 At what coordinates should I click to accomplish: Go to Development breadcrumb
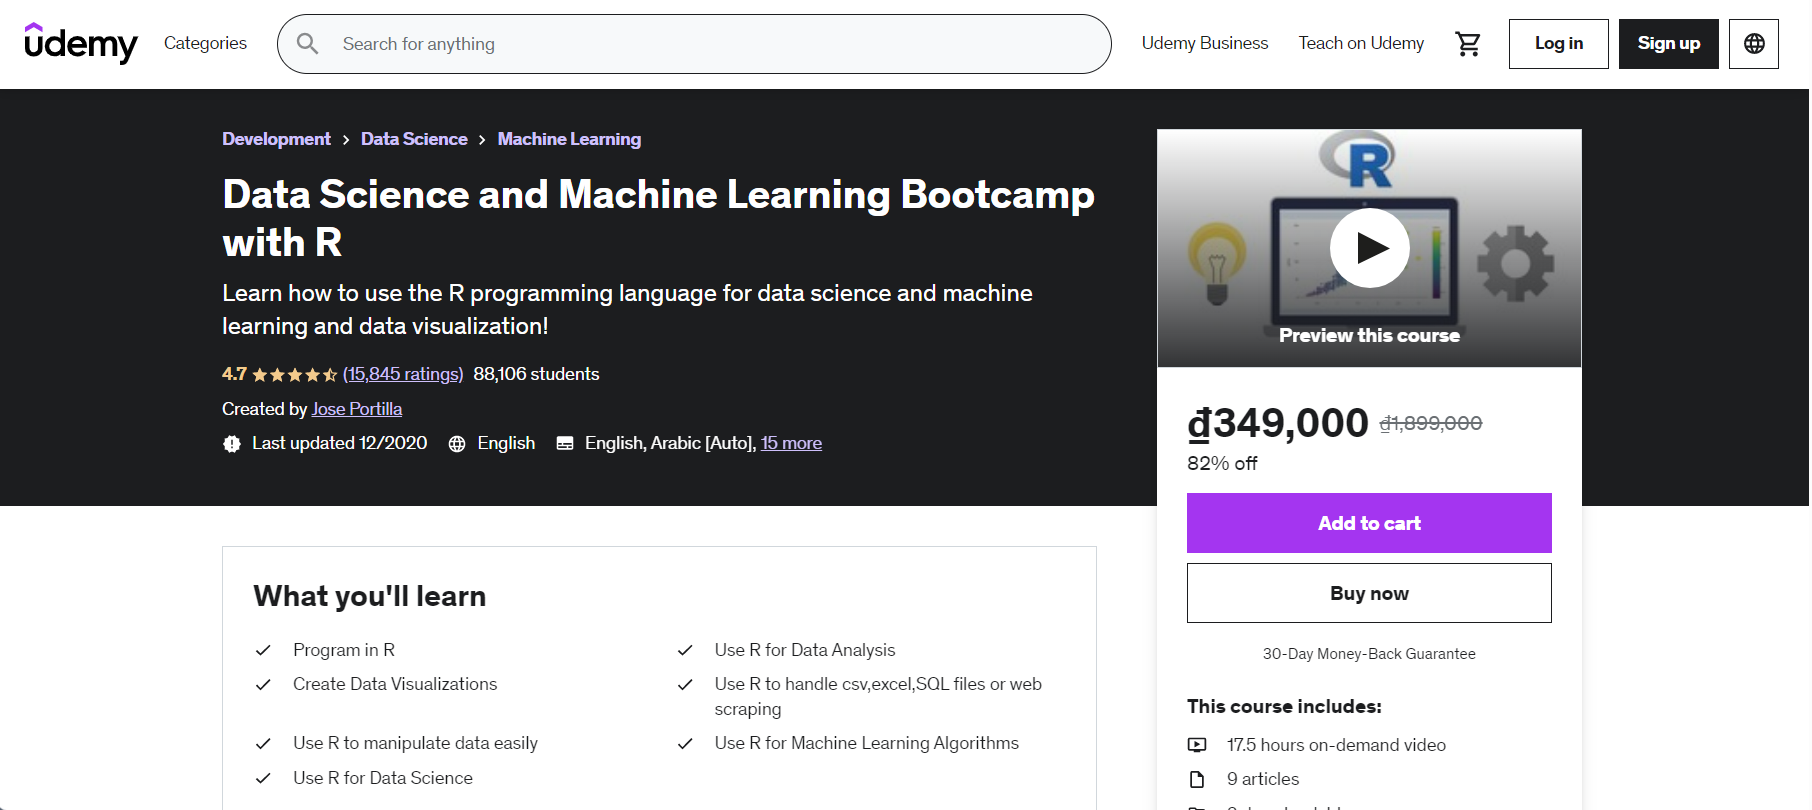(x=276, y=139)
